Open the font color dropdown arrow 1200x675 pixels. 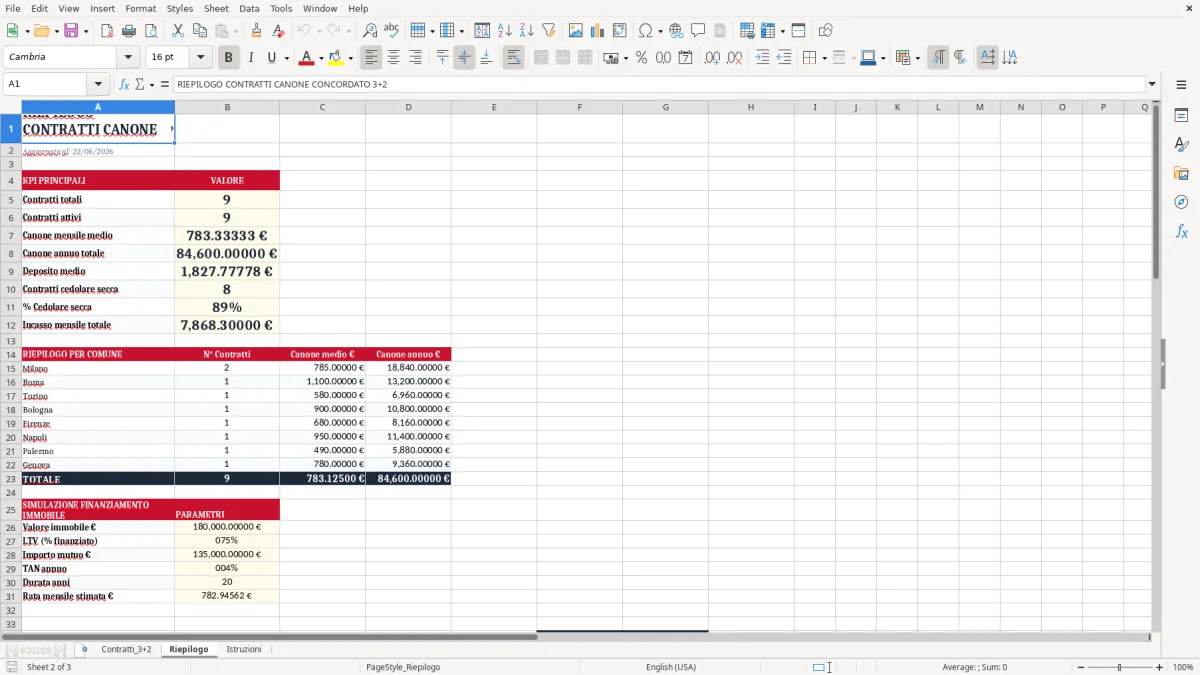coord(321,58)
